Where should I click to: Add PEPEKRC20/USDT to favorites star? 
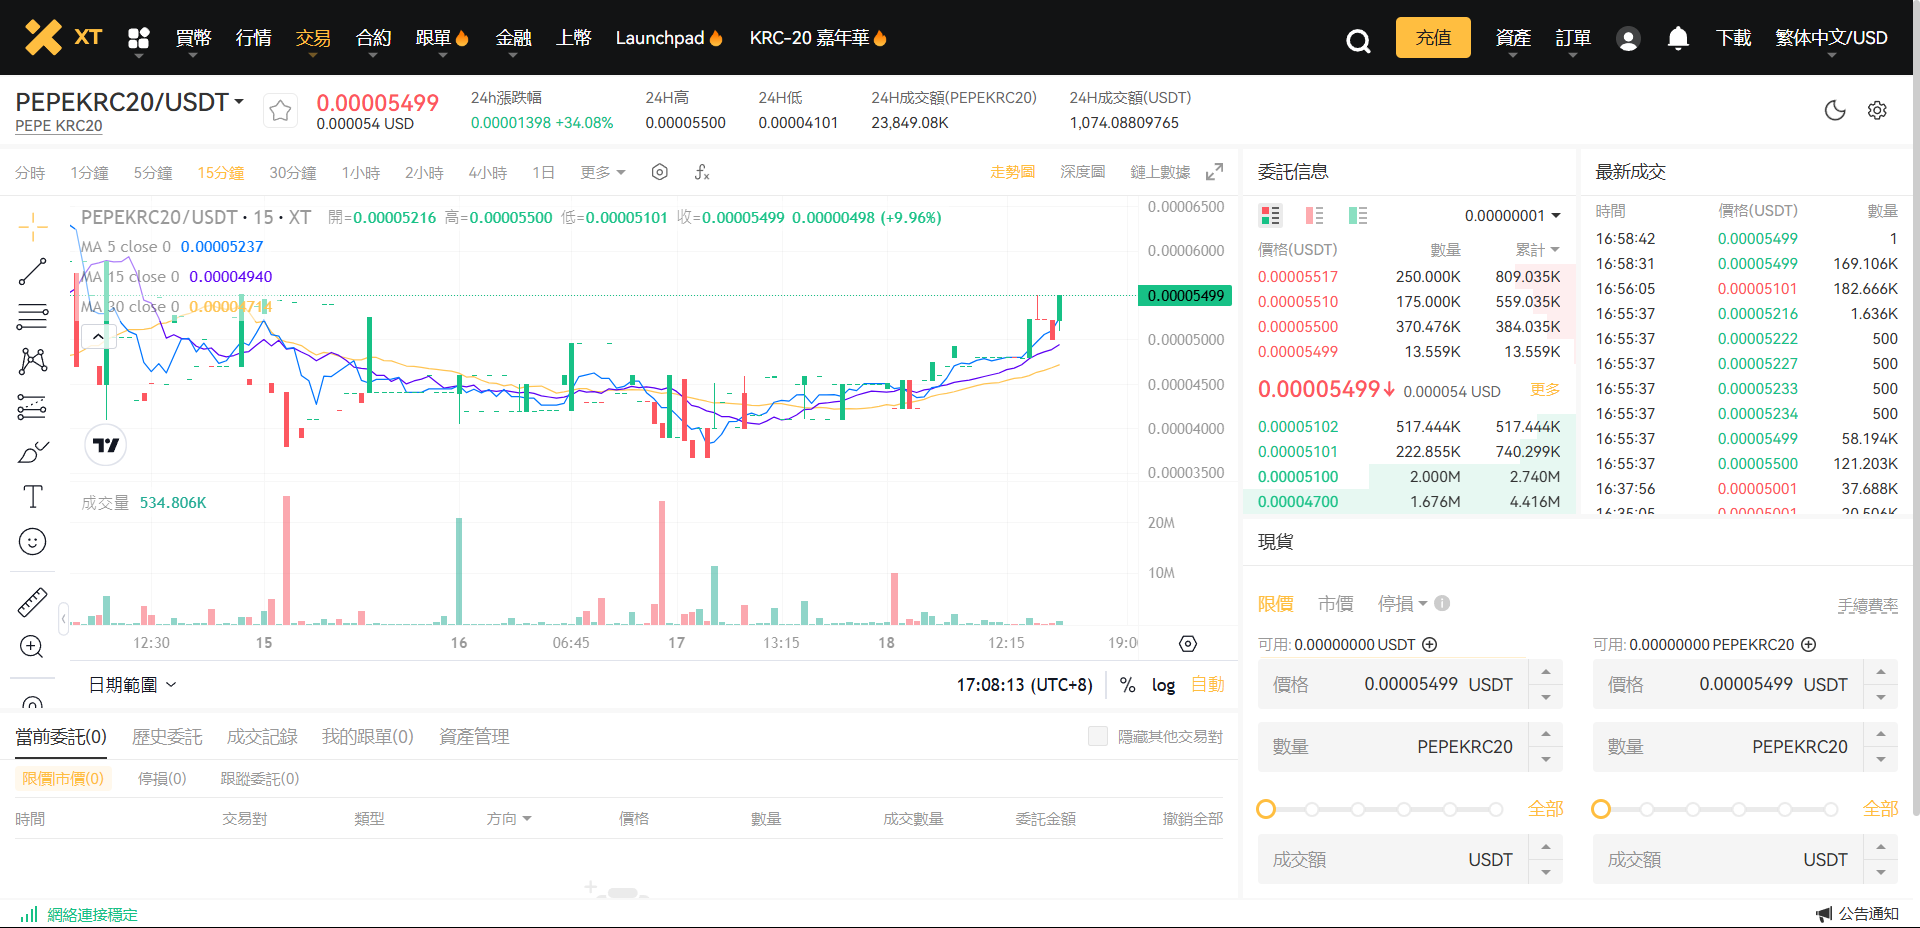pos(281,110)
